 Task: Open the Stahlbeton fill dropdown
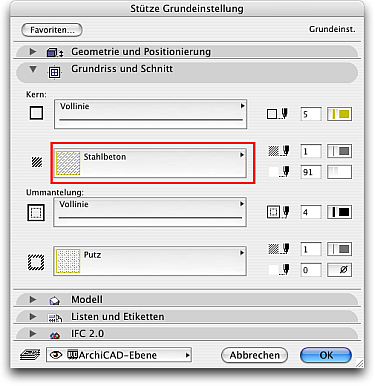point(150,163)
